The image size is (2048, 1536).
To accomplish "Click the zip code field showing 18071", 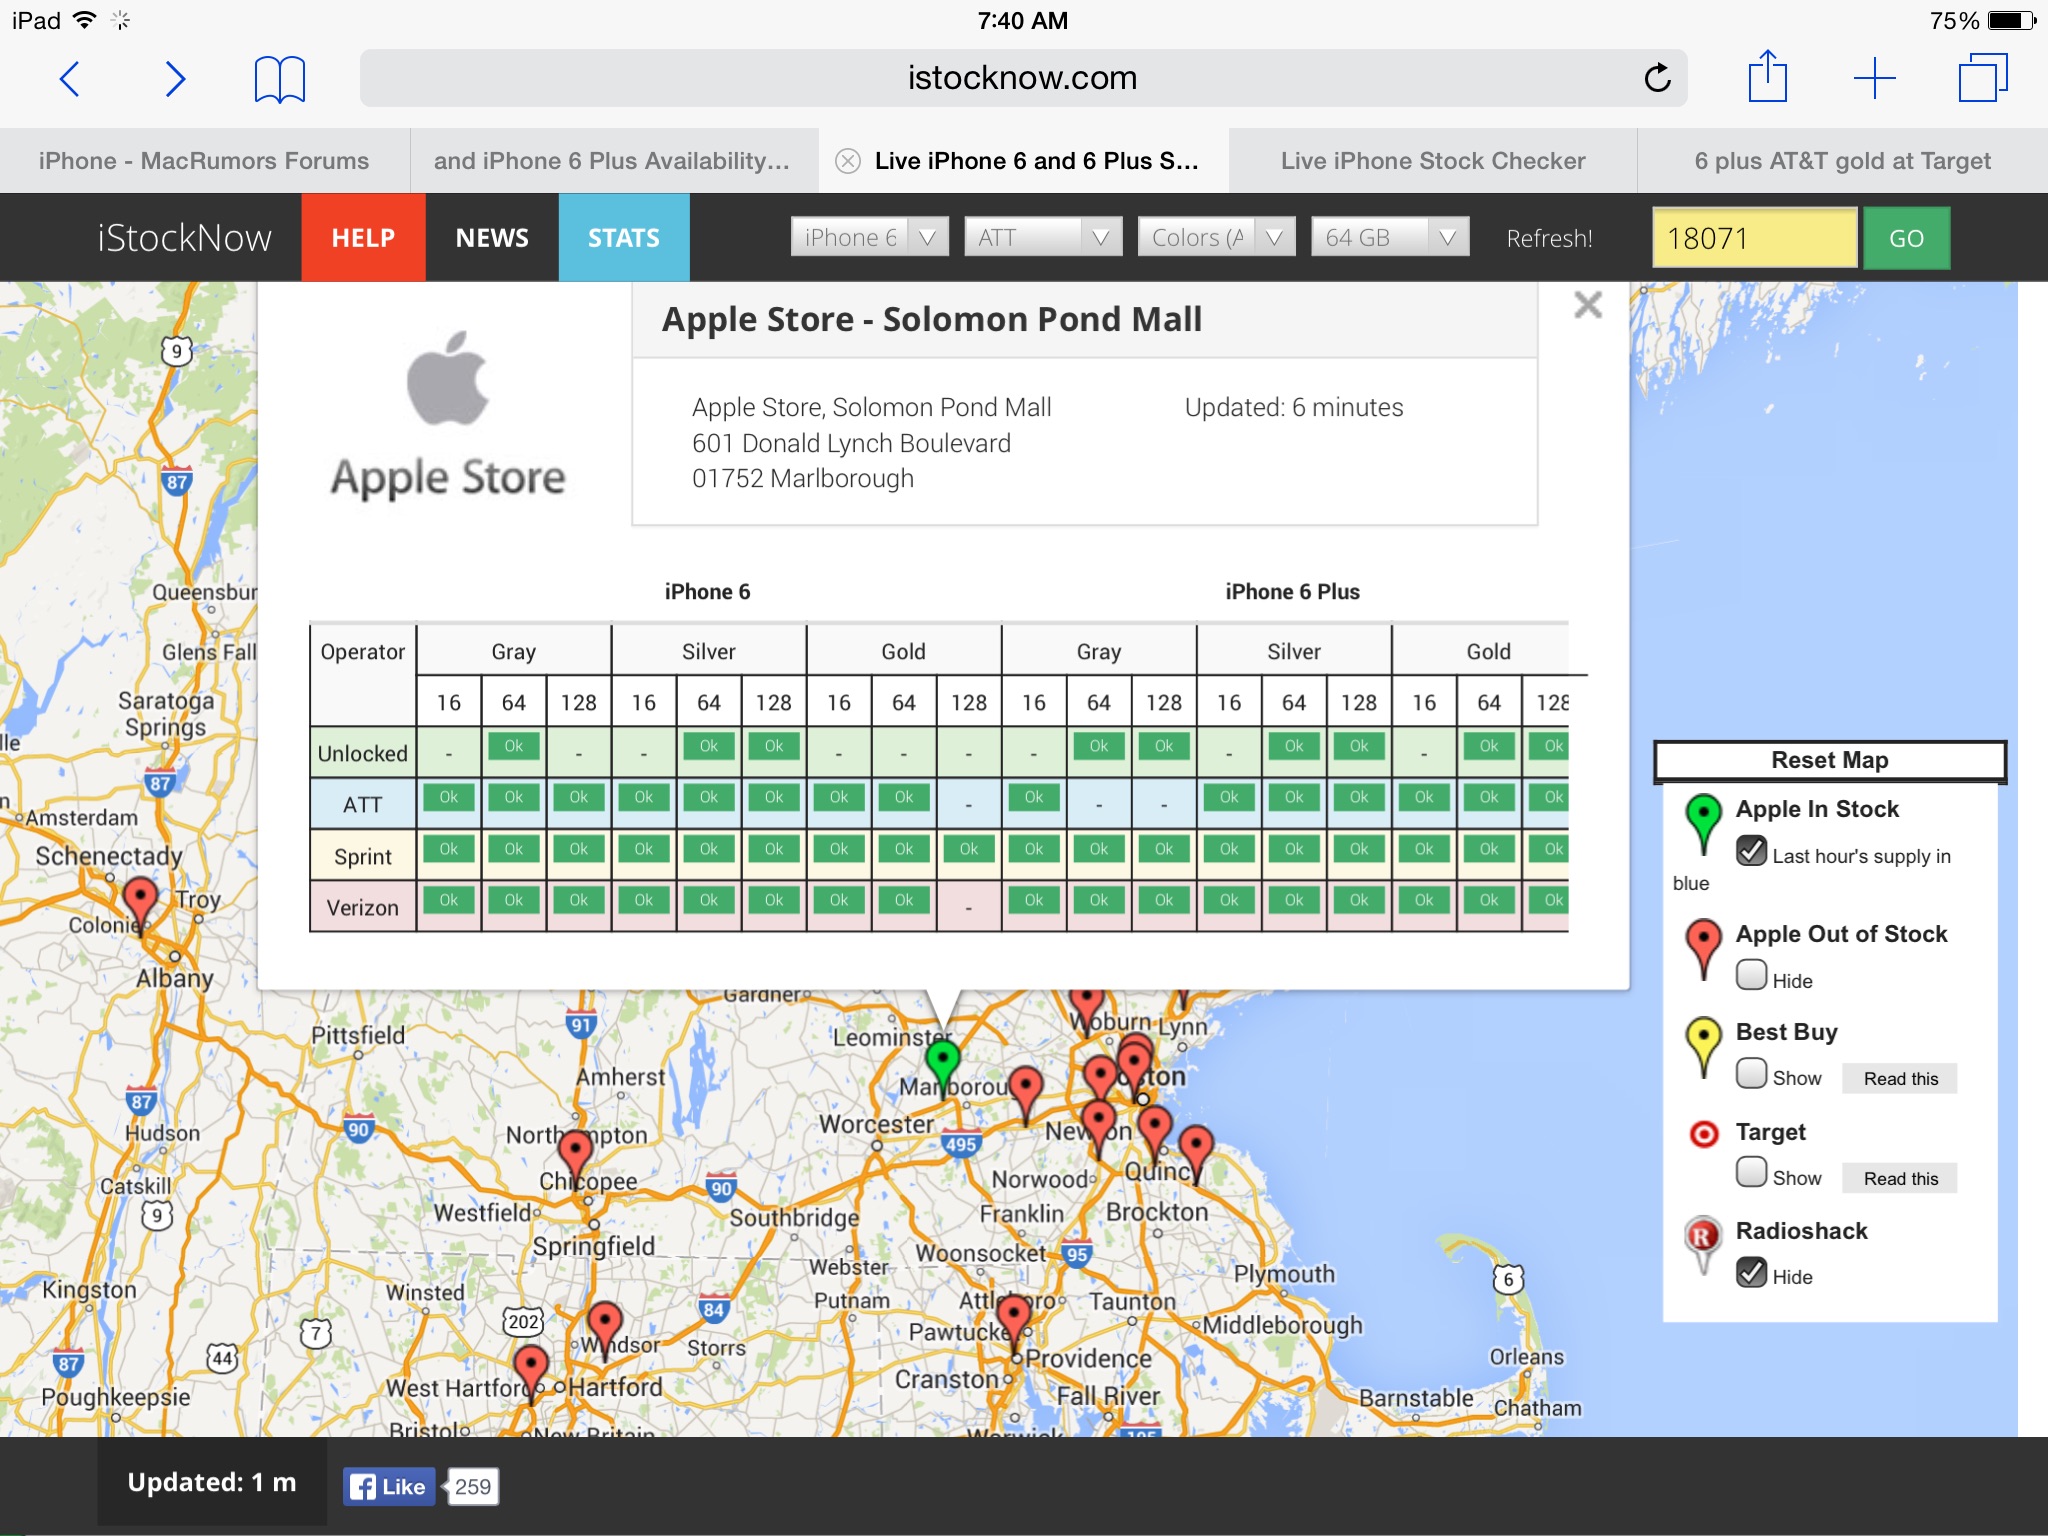I will [x=1754, y=238].
